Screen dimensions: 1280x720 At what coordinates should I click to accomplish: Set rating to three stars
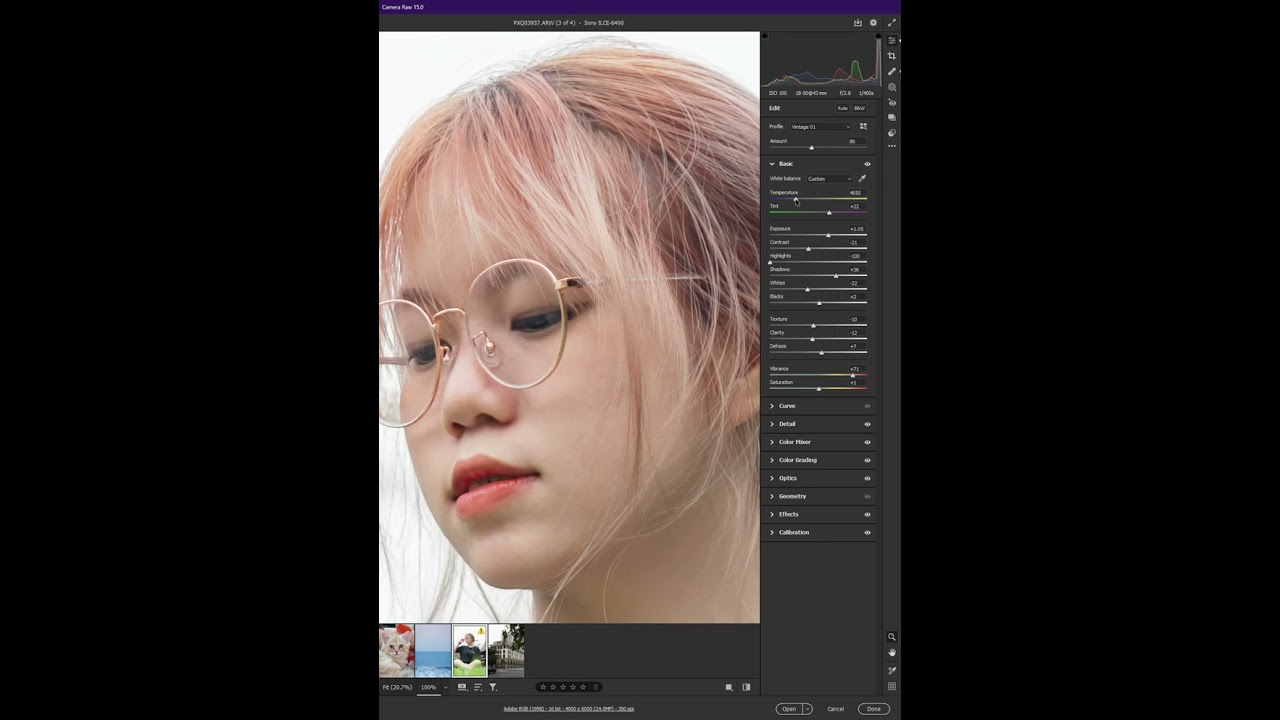click(x=562, y=687)
